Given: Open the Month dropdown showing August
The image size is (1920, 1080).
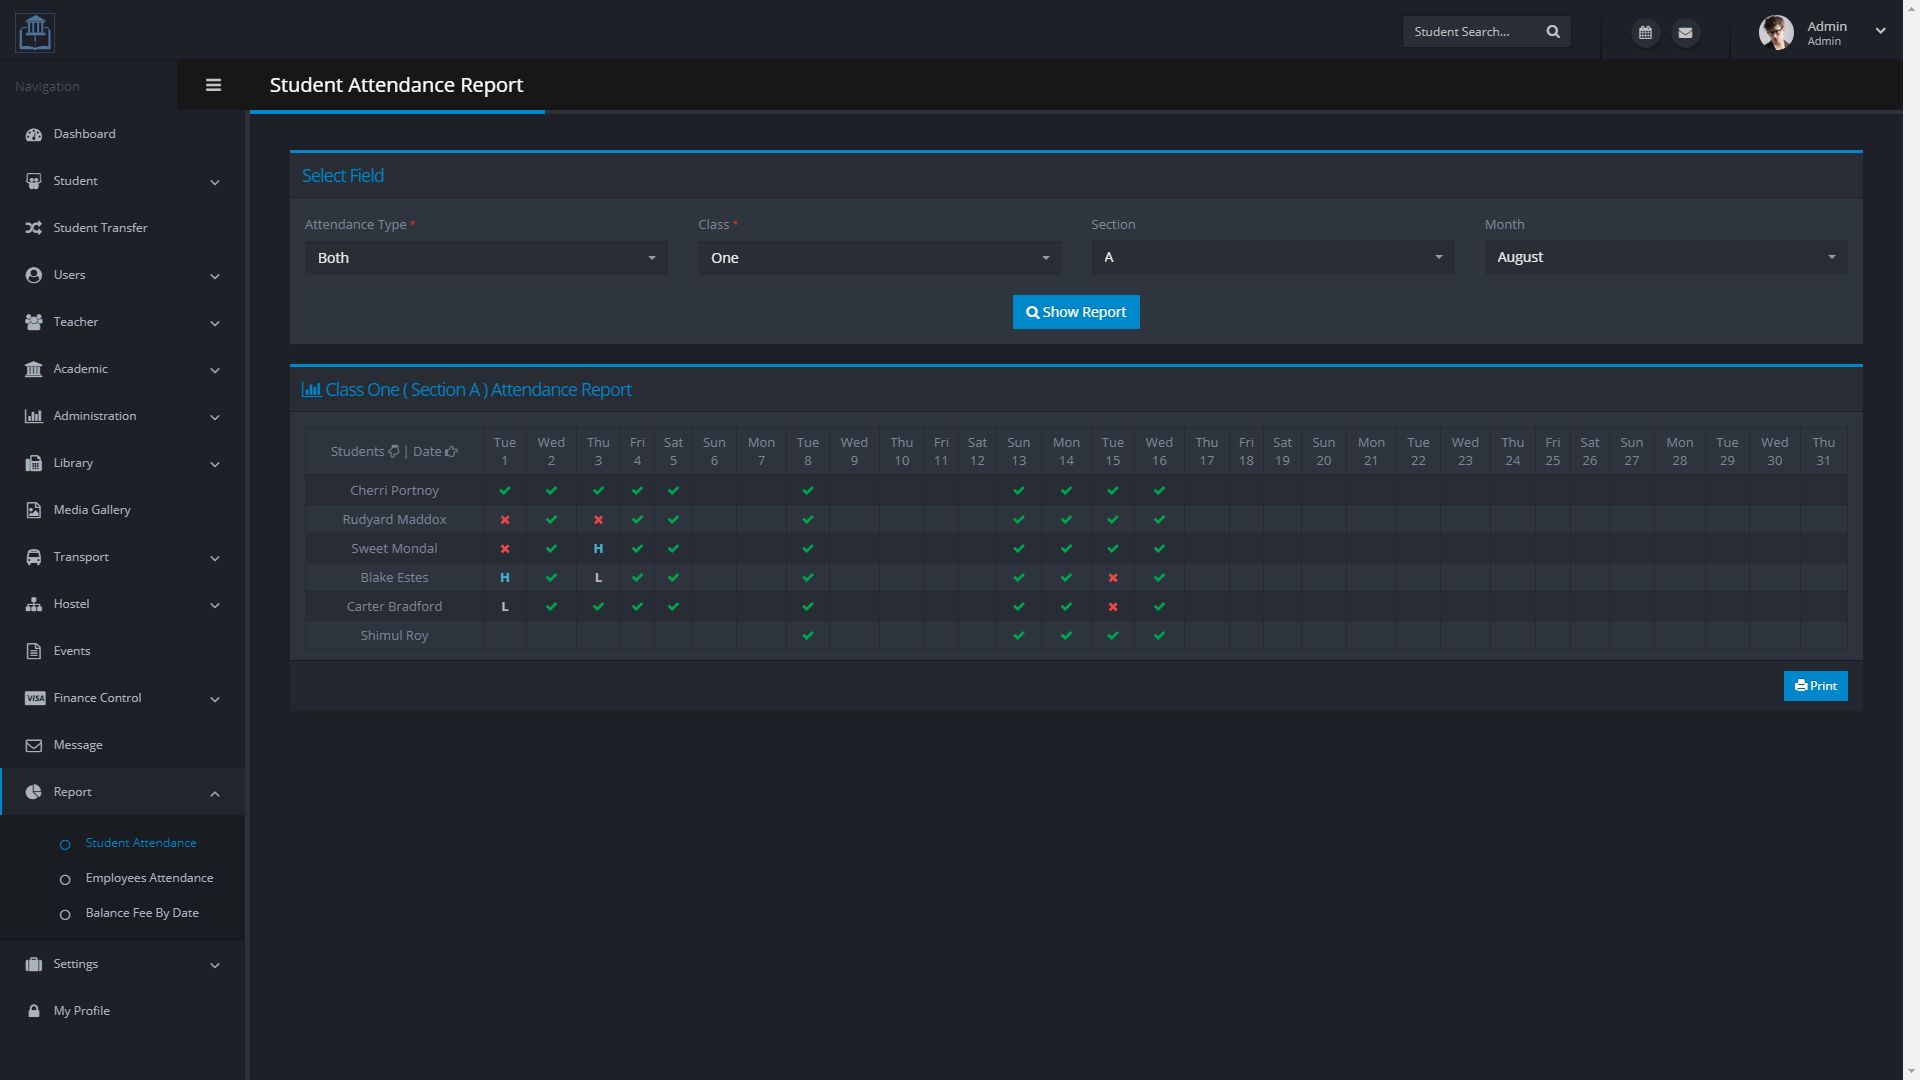Looking at the screenshot, I should pos(1665,257).
